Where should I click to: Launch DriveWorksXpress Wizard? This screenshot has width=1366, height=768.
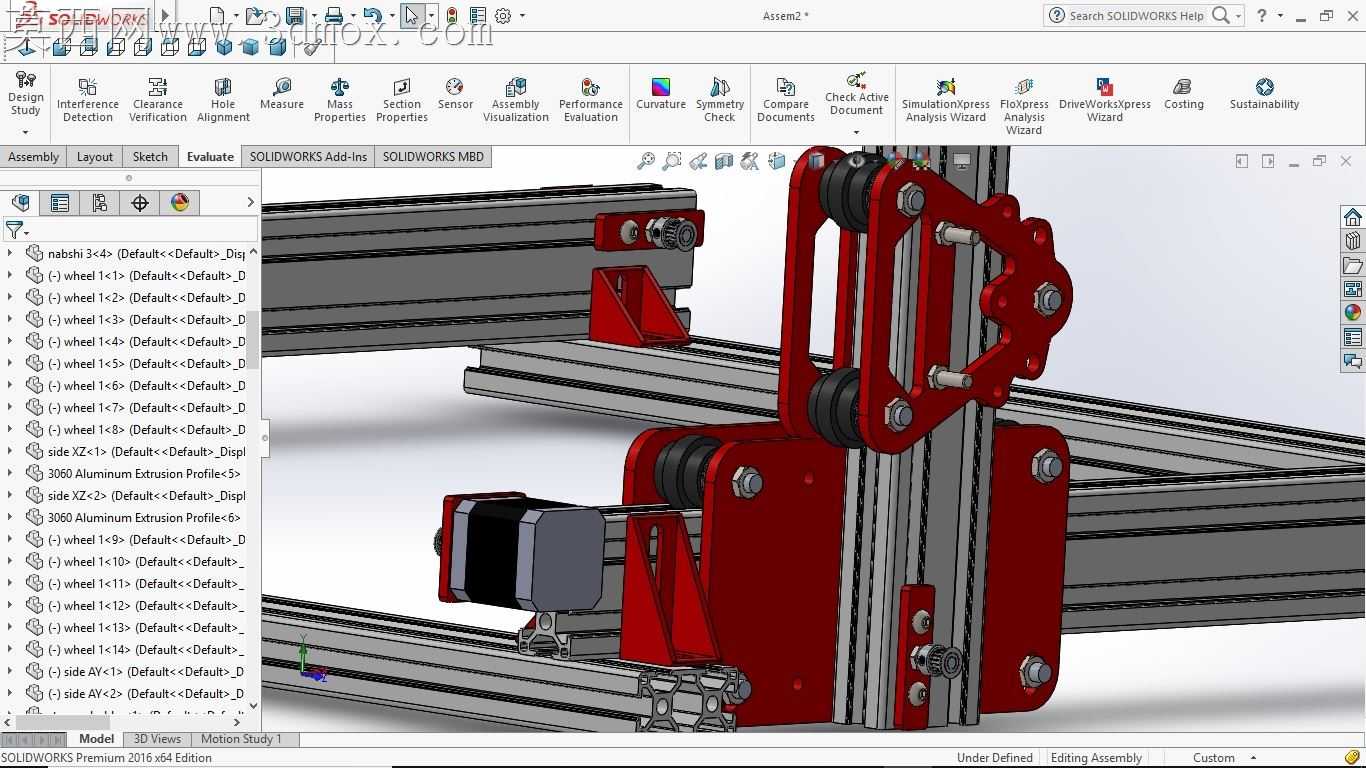click(1105, 100)
